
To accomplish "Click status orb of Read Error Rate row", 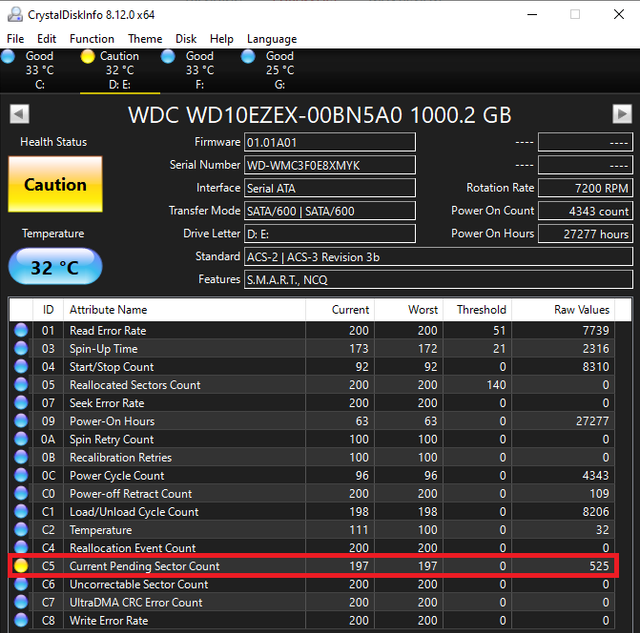I will point(21,330).
